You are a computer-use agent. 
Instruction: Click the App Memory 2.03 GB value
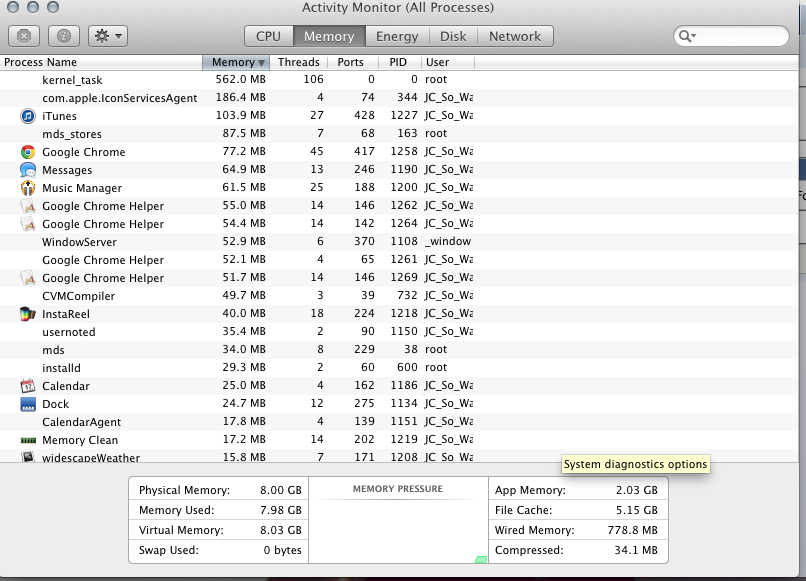click(x=636, y=490)
